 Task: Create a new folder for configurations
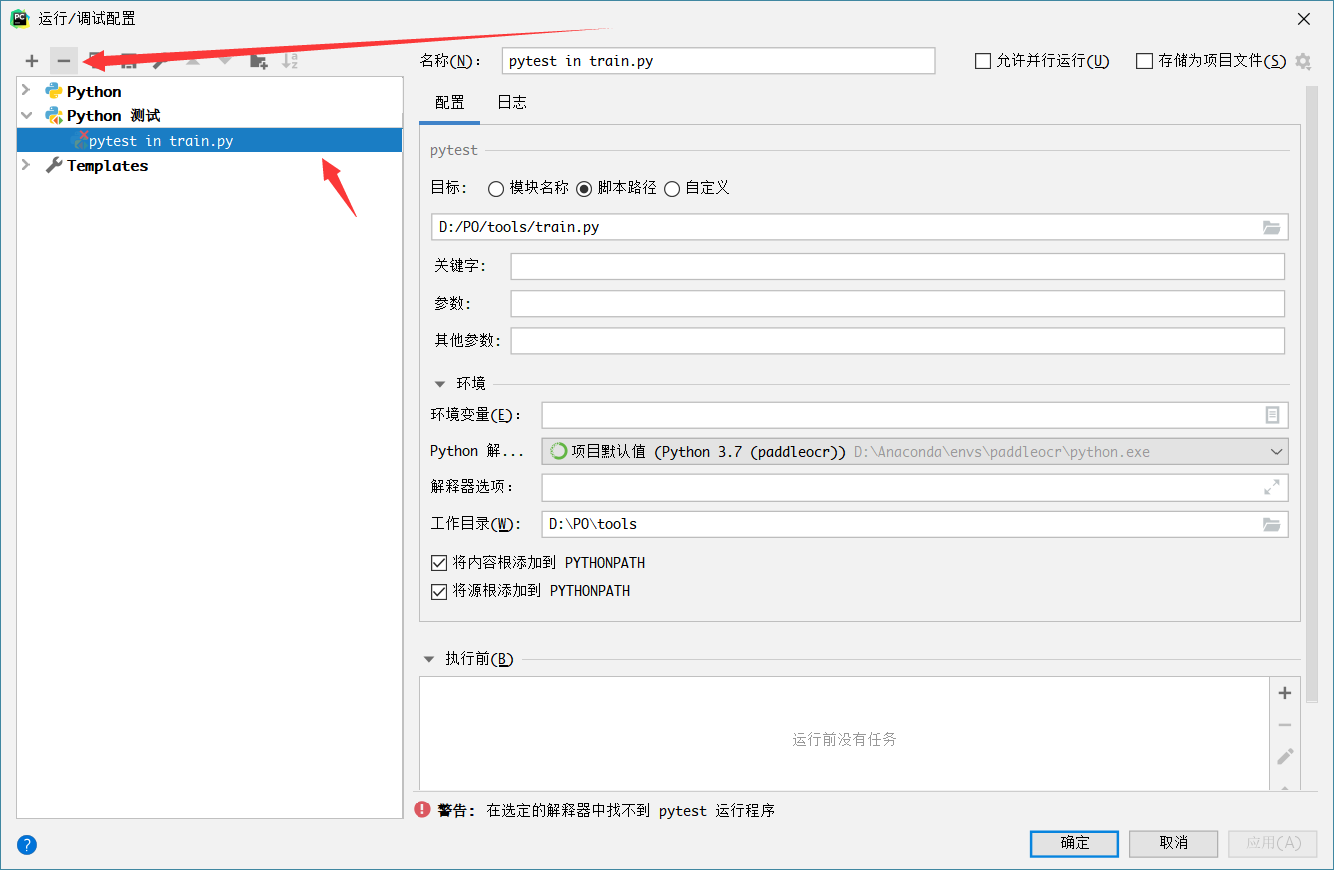point(258,61)
